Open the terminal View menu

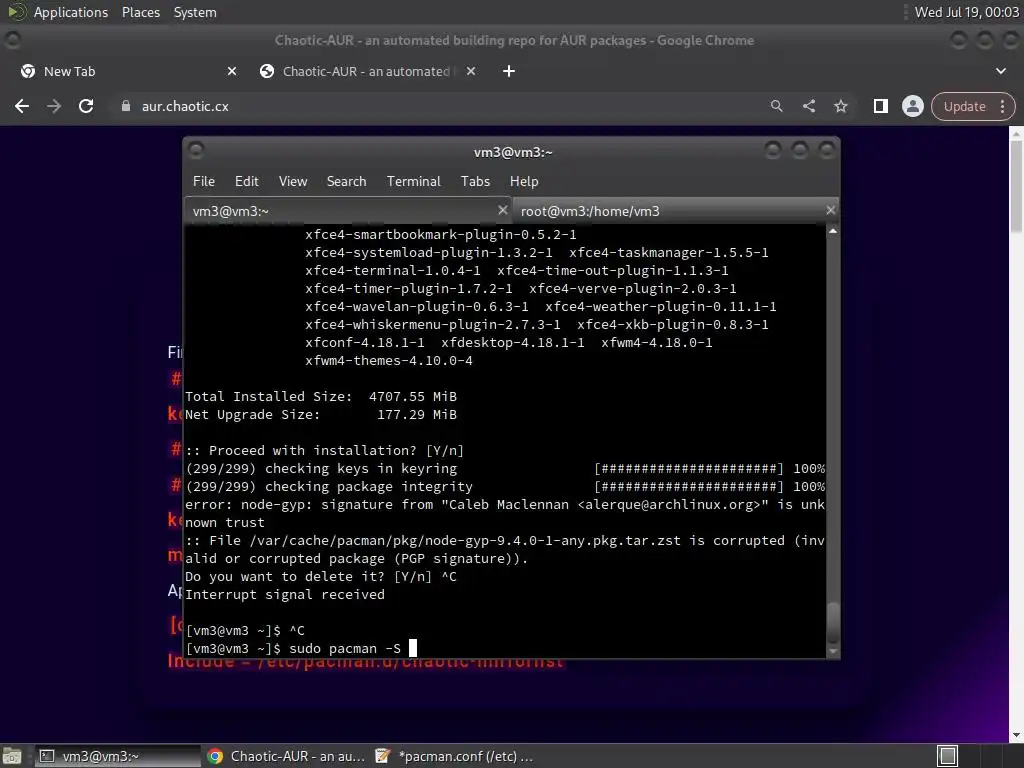pos(293,182)
